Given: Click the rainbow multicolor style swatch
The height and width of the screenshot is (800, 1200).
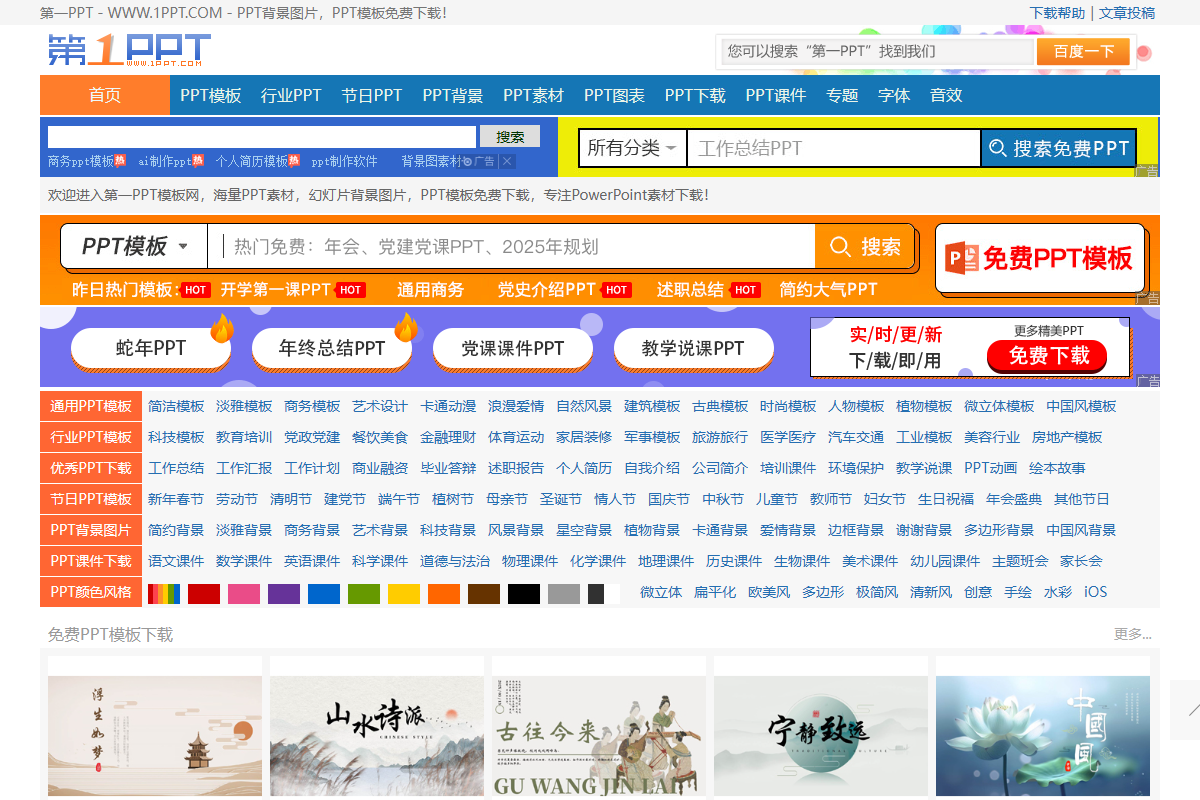Looking at the screenshot, I should coord(163,593).
